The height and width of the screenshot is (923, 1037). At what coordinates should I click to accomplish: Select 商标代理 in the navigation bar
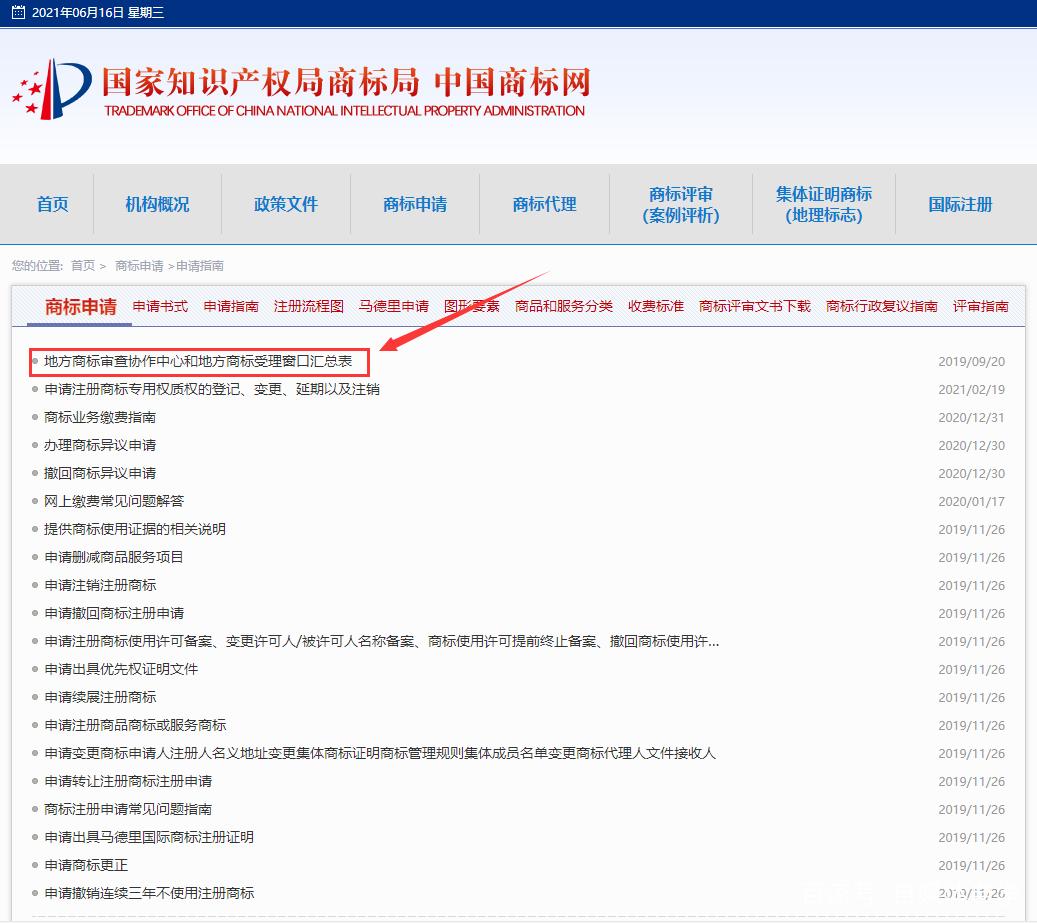(x=544, y=204)
